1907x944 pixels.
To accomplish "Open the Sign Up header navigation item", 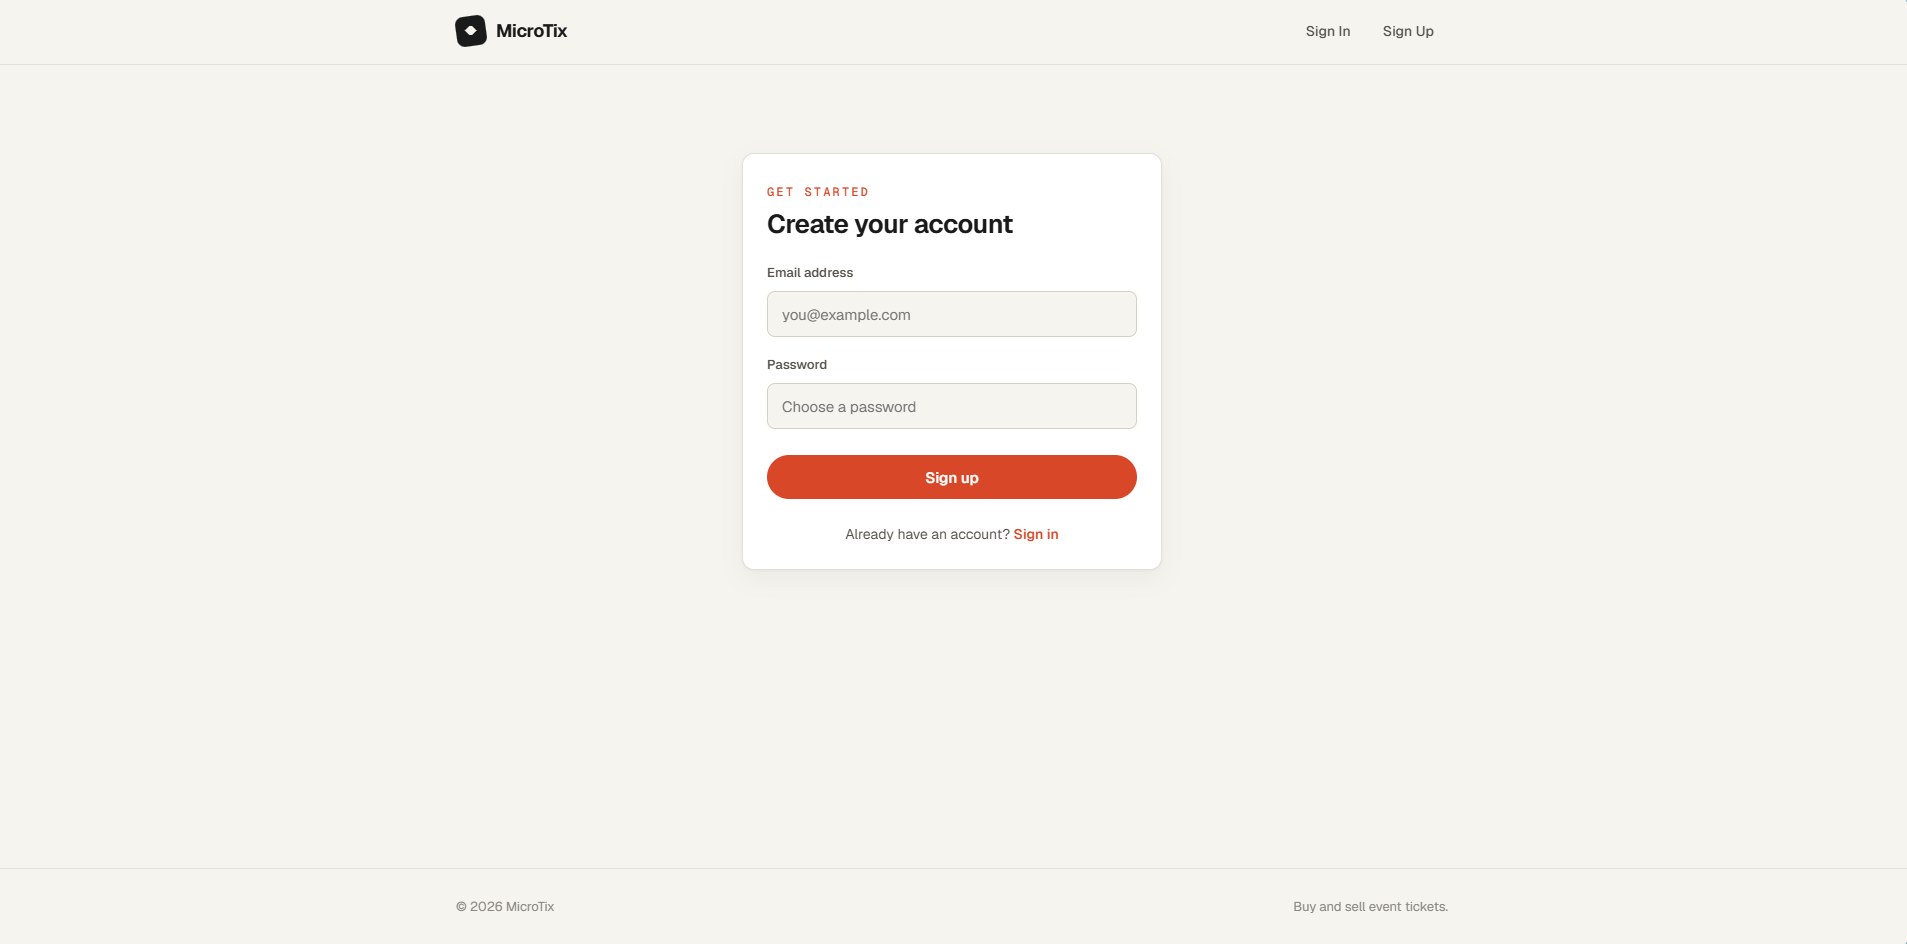I will 1408,31.
